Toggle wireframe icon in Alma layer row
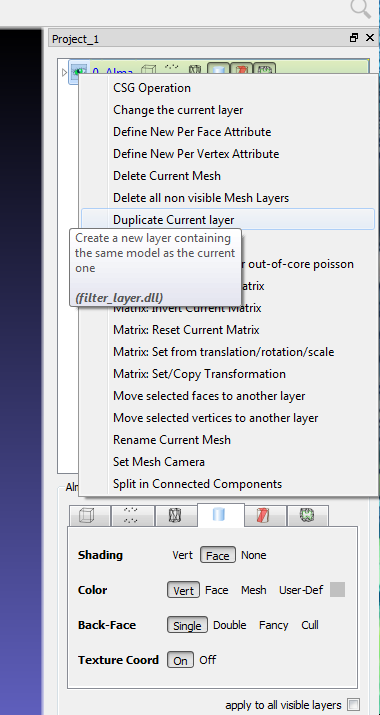Image resolution: width=380 pixels, height=715 pixels. pos(195,70)
